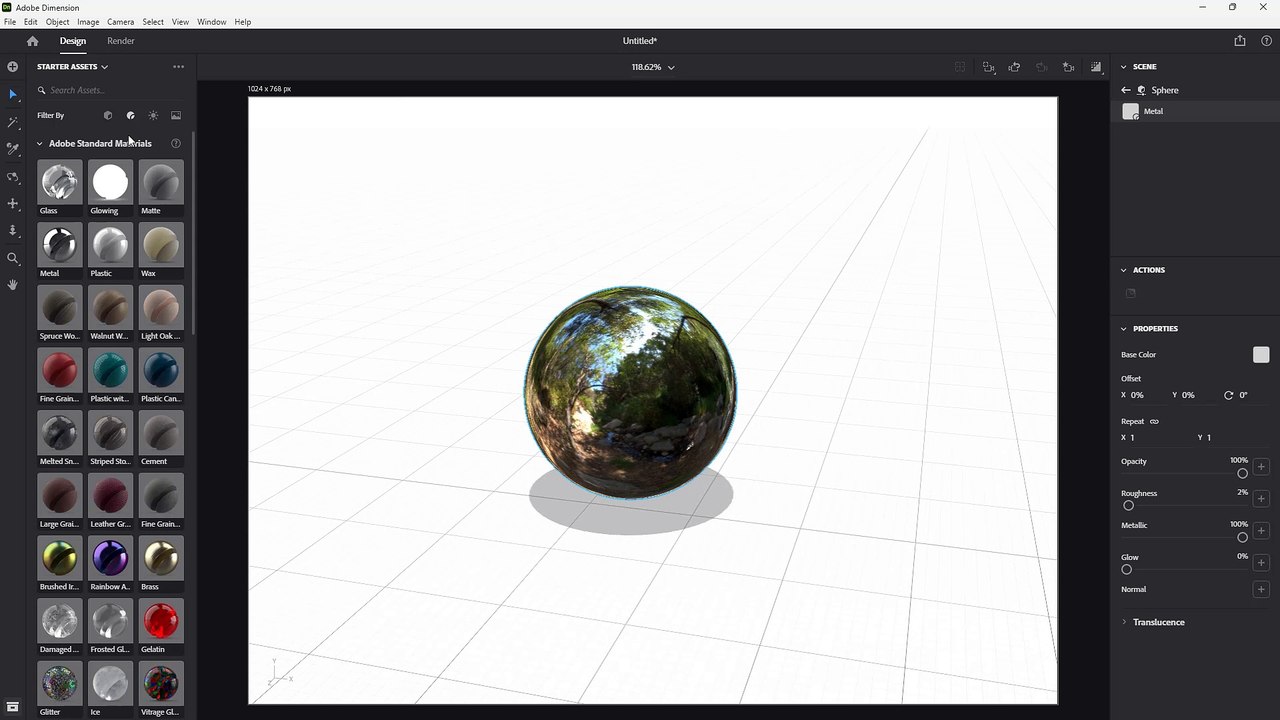Image resolution: width=1280 pixels, height=720 pixels.
Task: Open the Help icon at top right
Action: [1267, 41]
